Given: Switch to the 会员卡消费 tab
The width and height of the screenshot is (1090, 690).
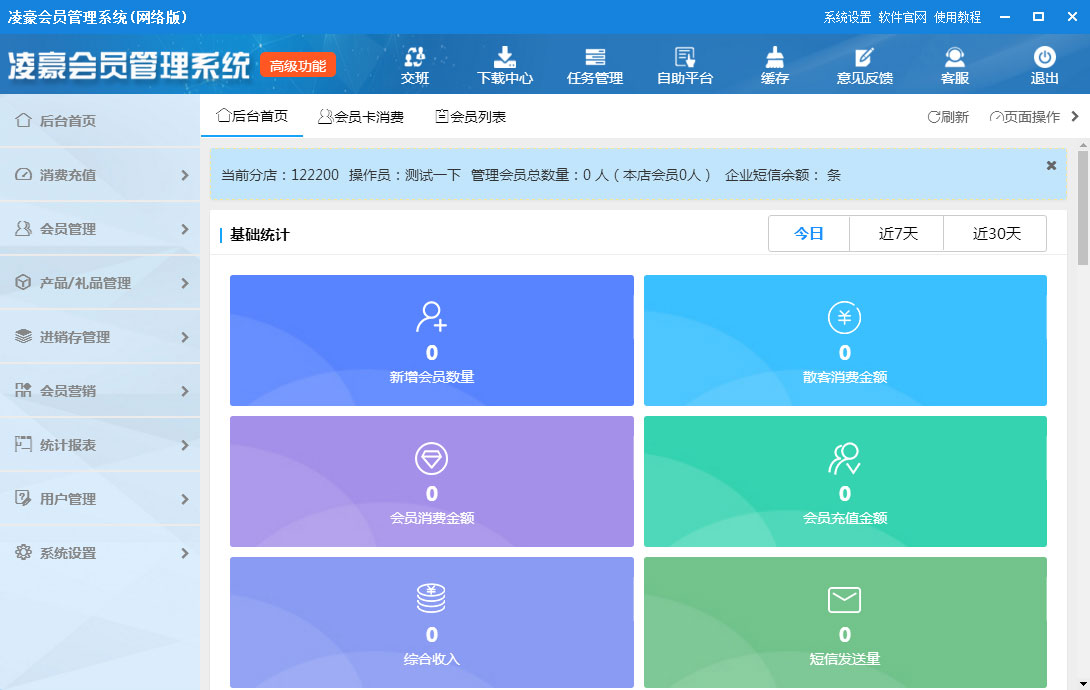Looking at the screenshot, I should point(361,117).
